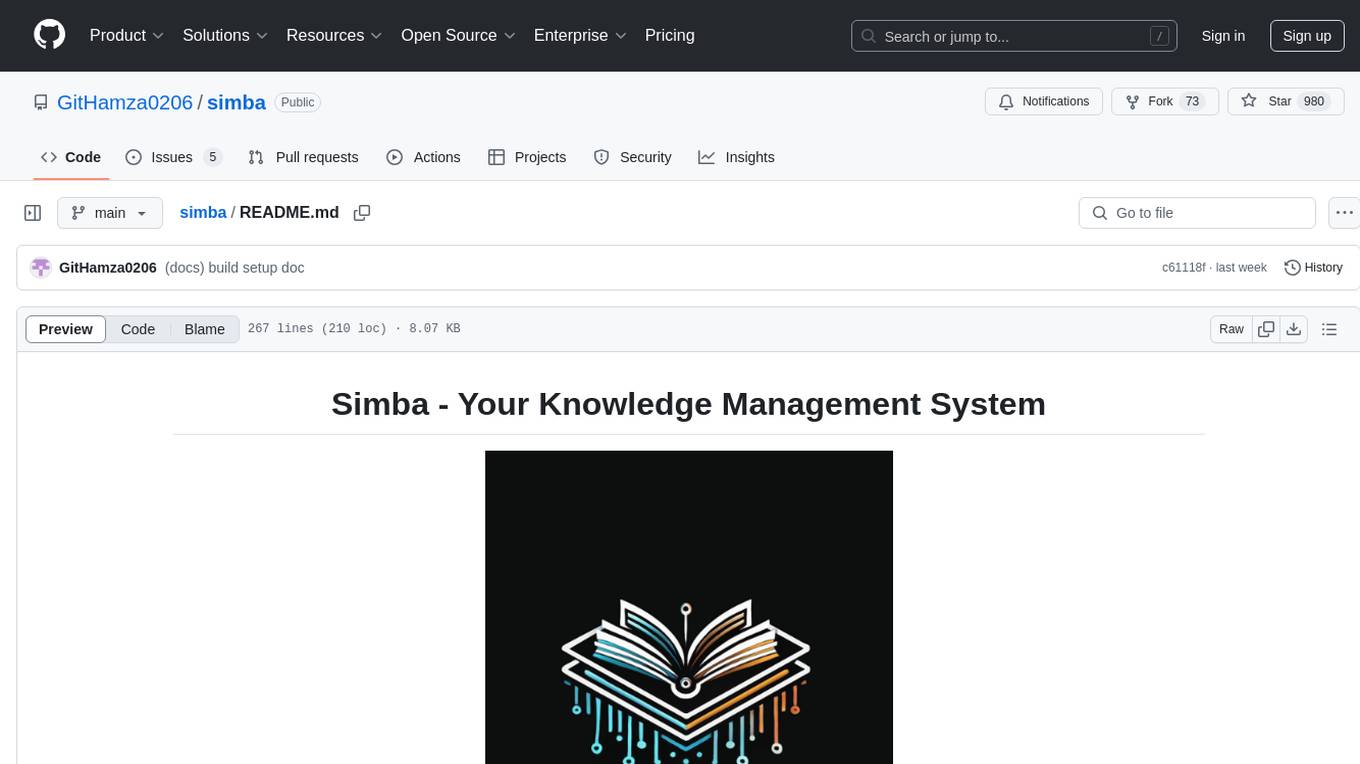The height and width of the screenshot is (764, 1360).
Task: Switch to the Projects tab
Action: tap(527, 157)
